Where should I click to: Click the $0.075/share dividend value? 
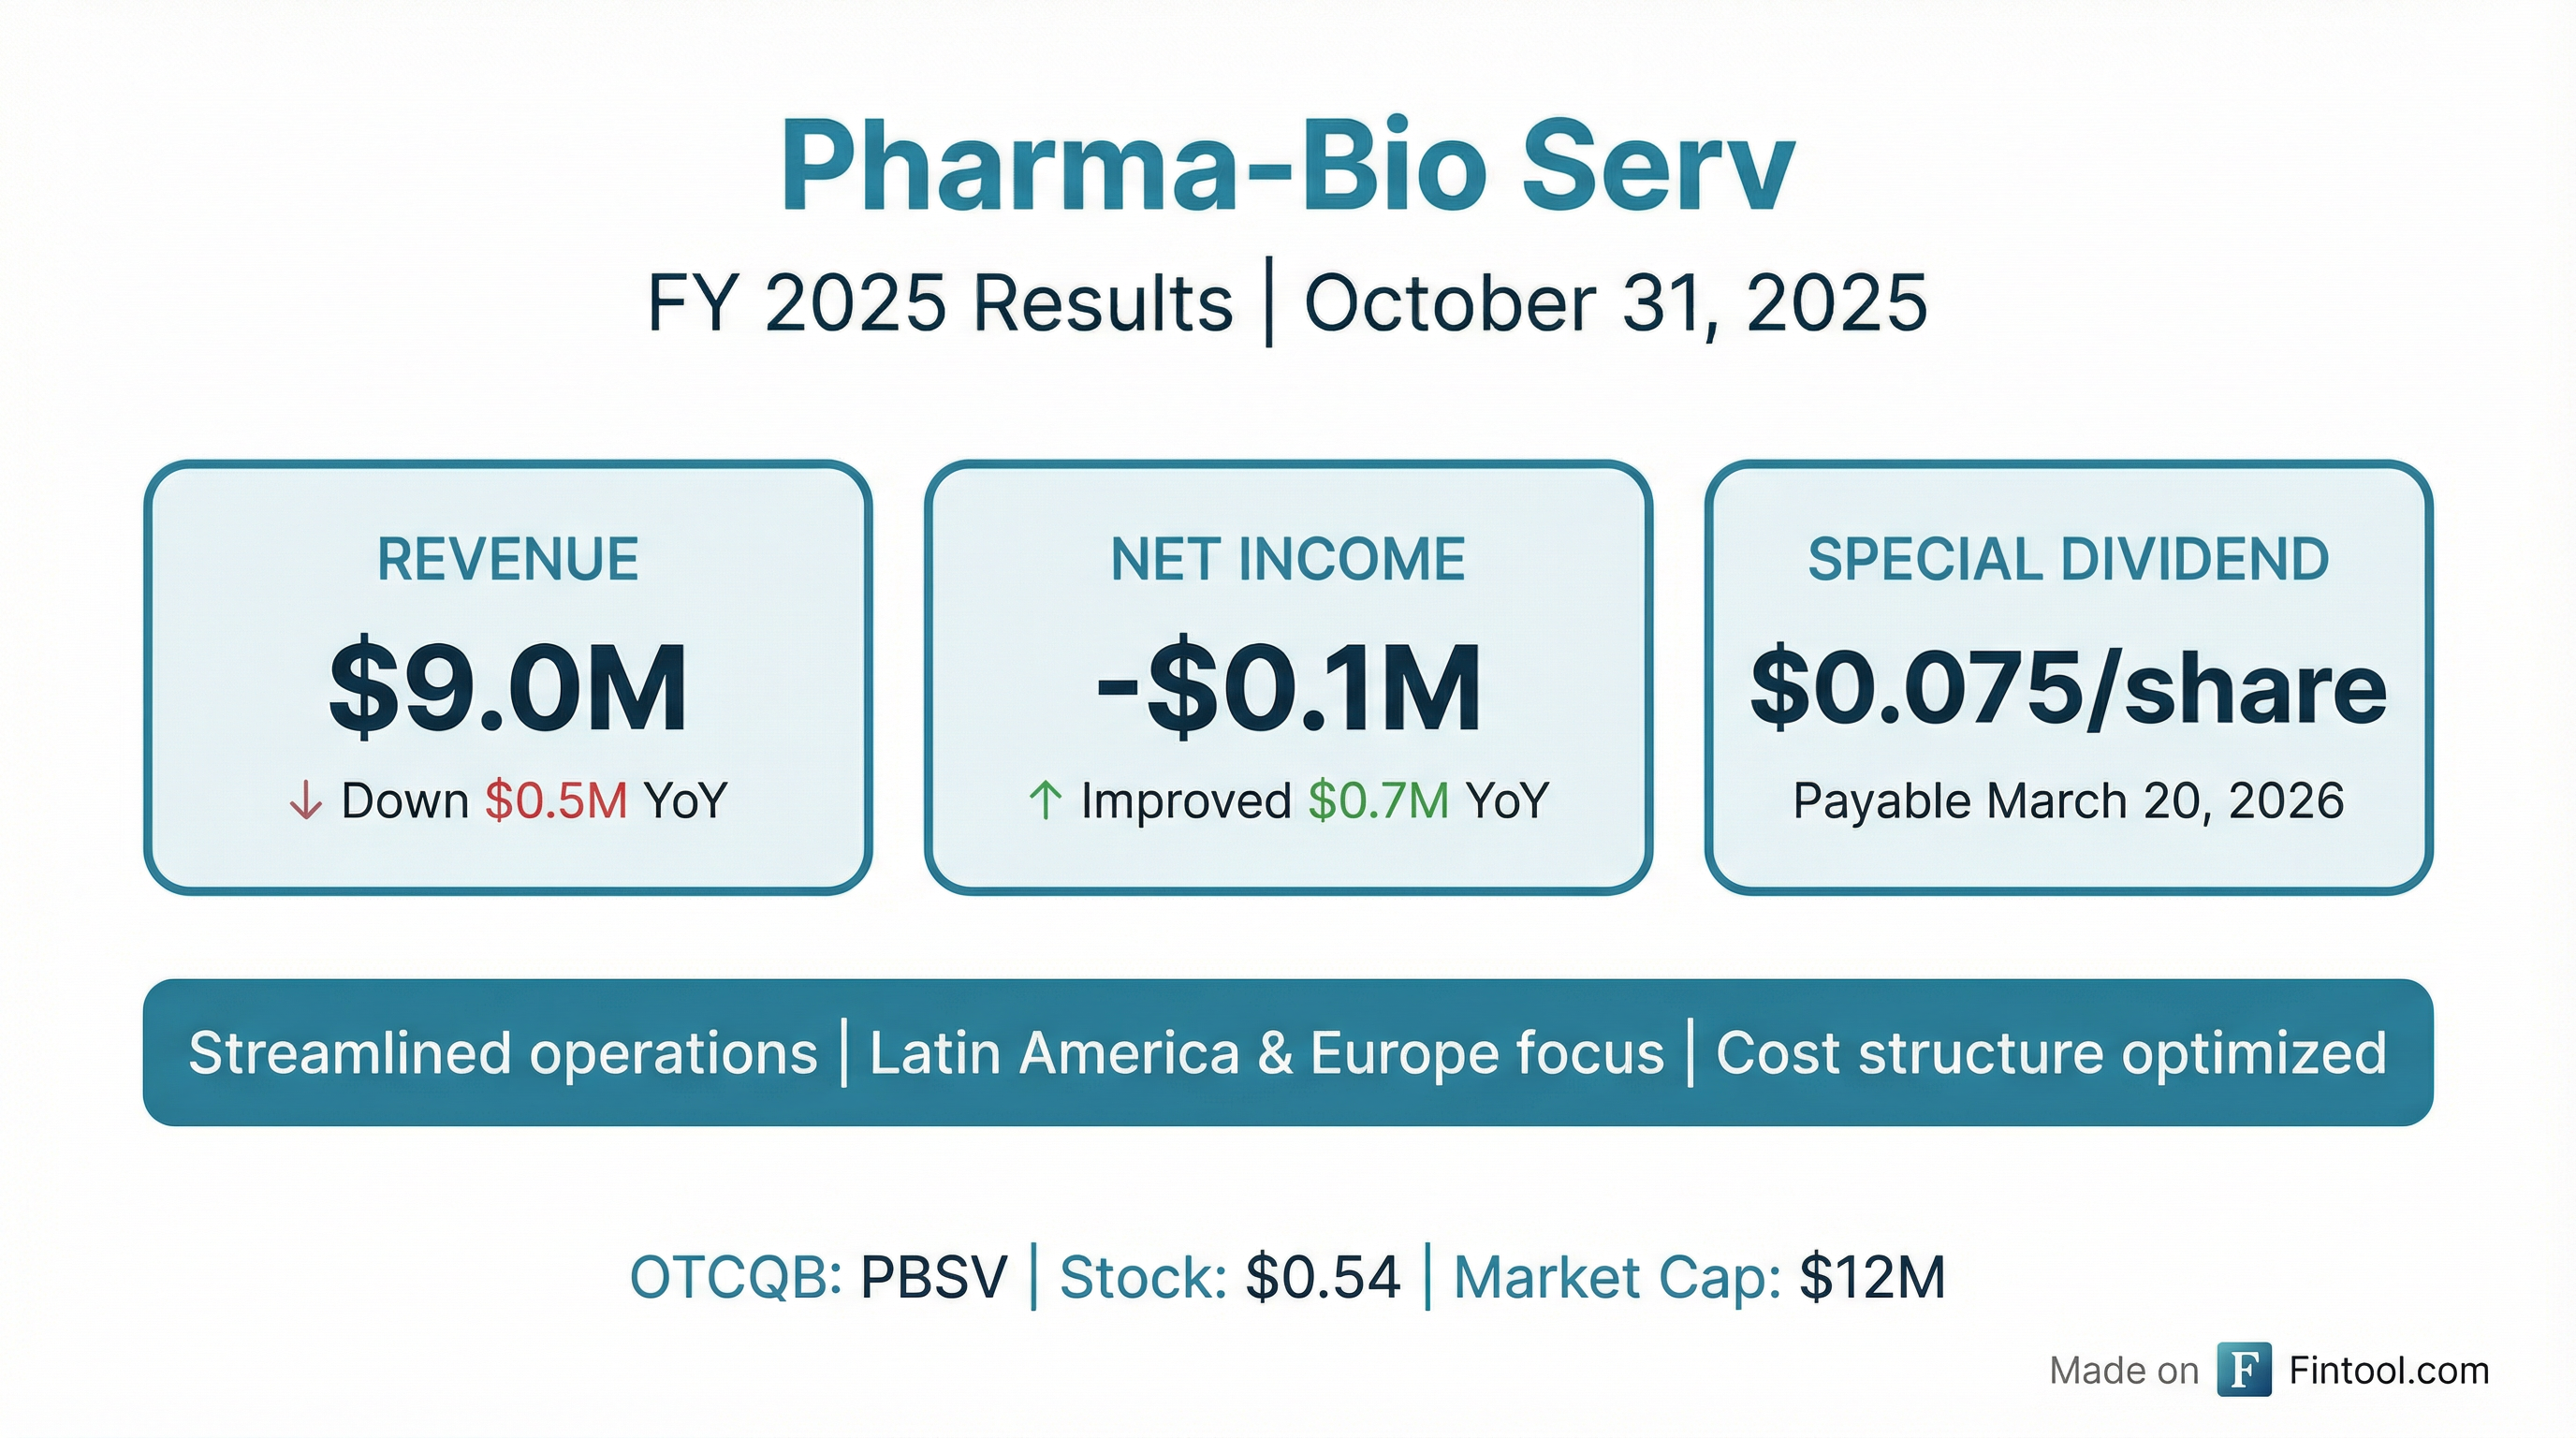(2068, 688)
